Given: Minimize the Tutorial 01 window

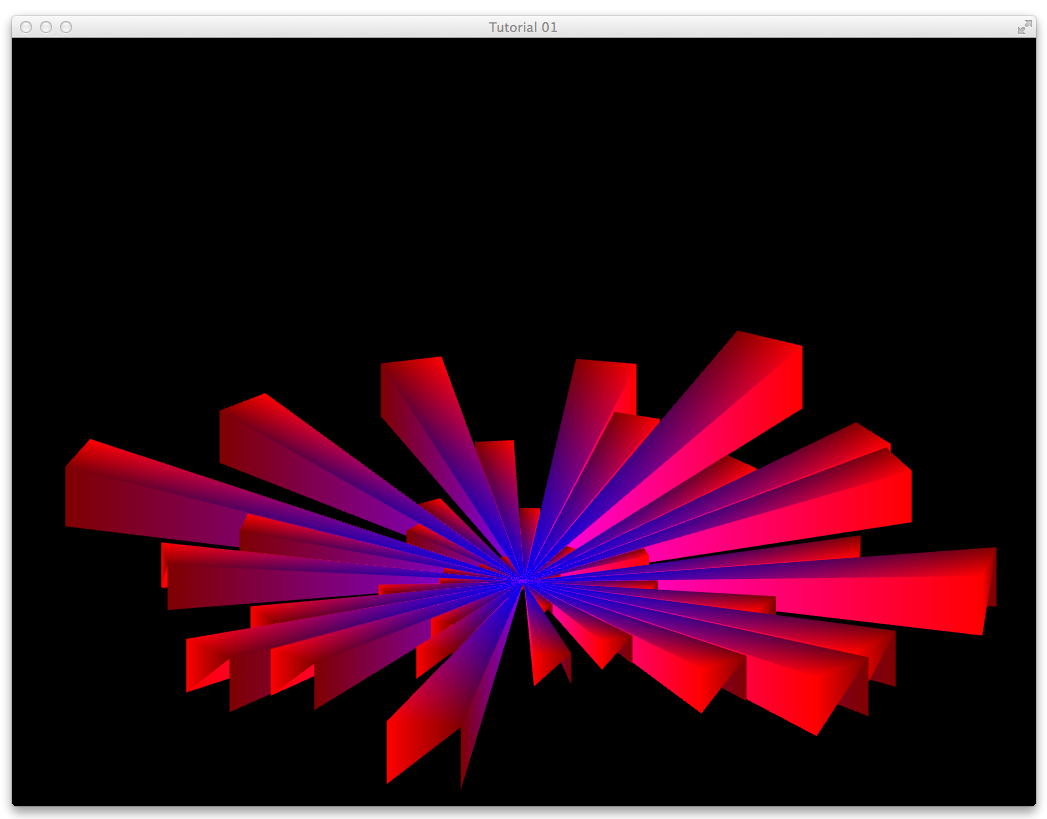Looking at the screenshot, I should (46, 27).
